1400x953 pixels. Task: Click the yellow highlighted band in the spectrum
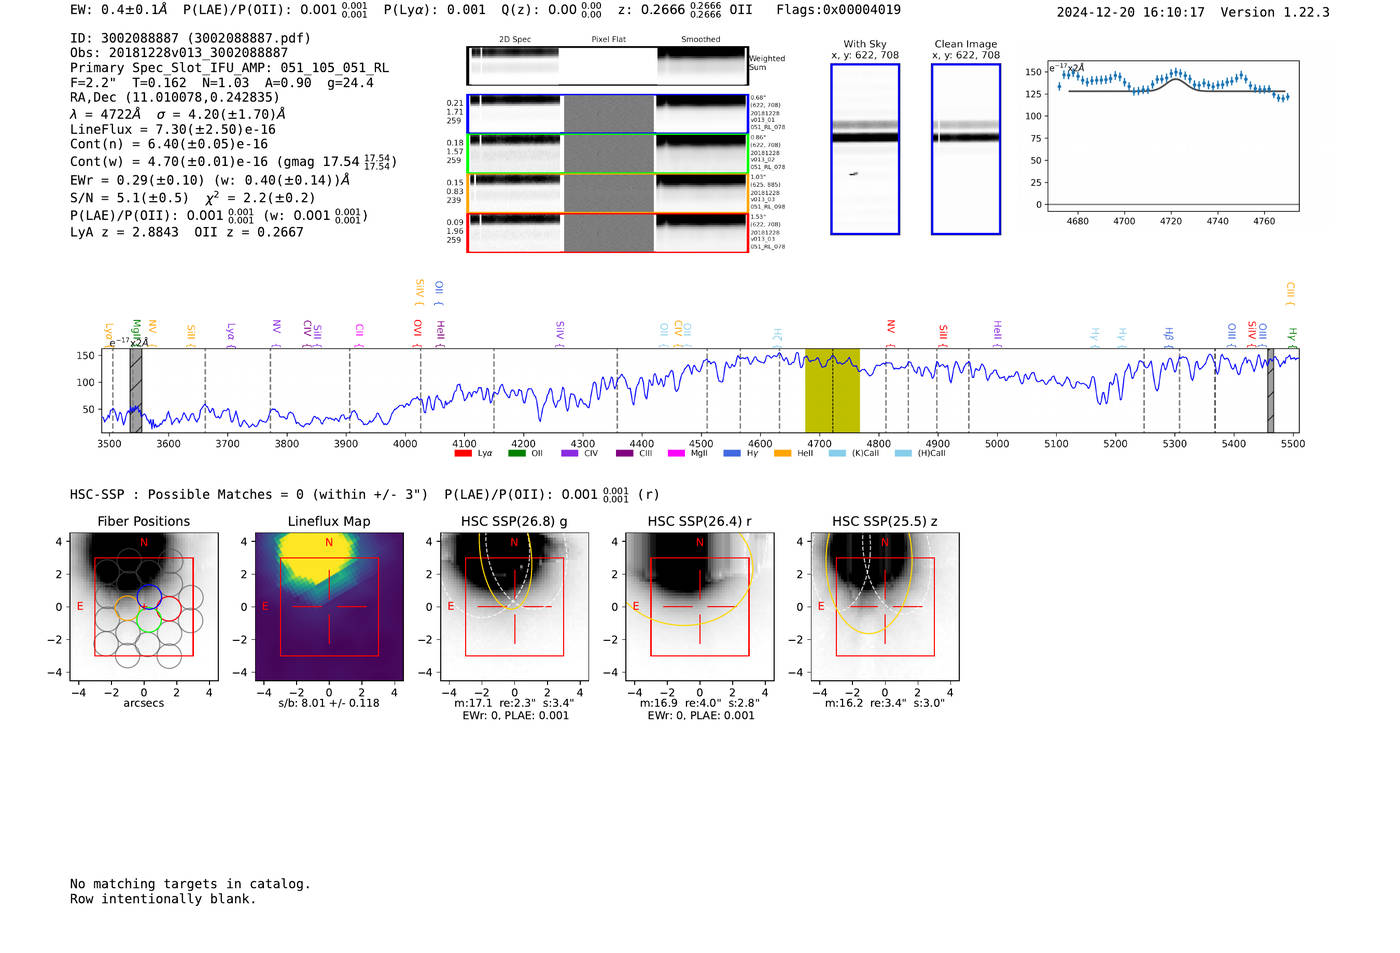point(832,390)
